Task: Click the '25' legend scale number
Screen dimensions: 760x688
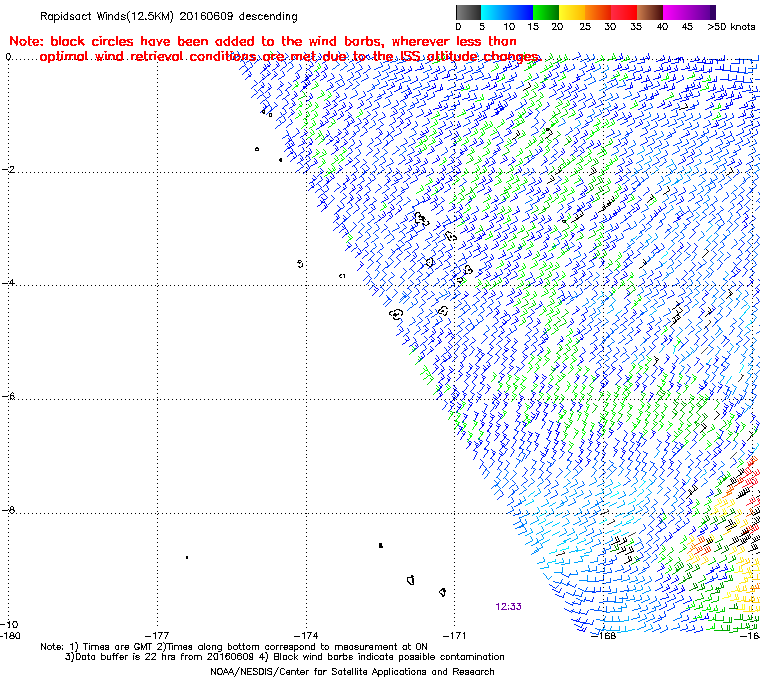Action: (x=585, y=27)
